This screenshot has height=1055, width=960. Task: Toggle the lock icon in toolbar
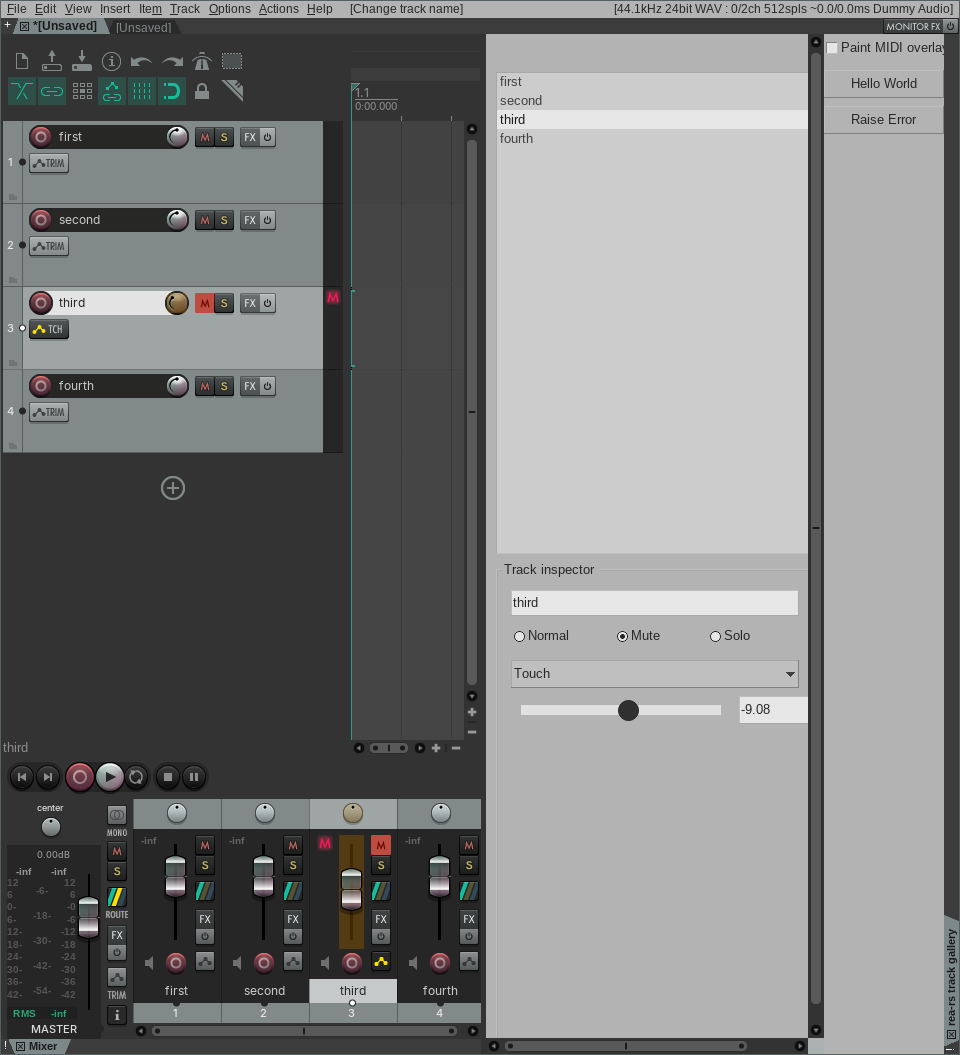click(201, 91)
